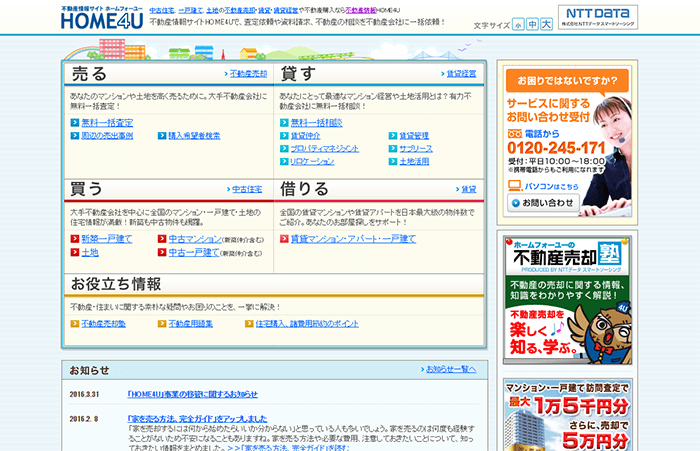
Task: Open the リロケーション link
Action: (312, 162)
